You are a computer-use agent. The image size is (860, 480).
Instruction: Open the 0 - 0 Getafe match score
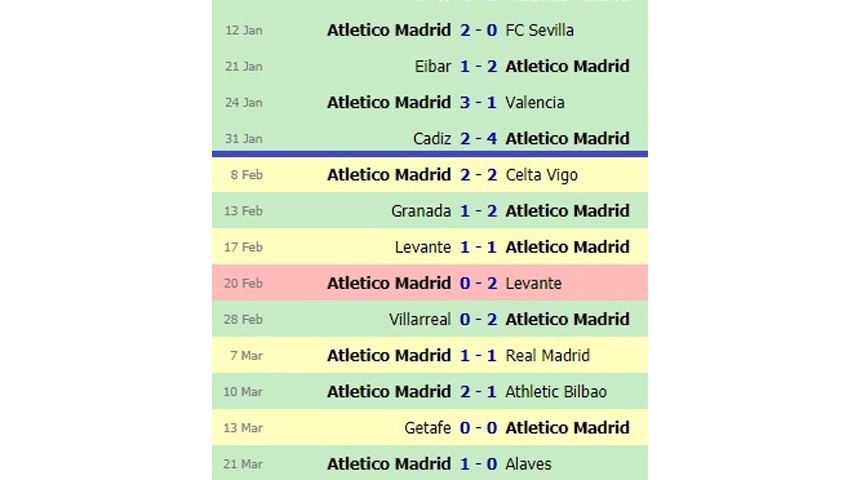tap(478, 428)
